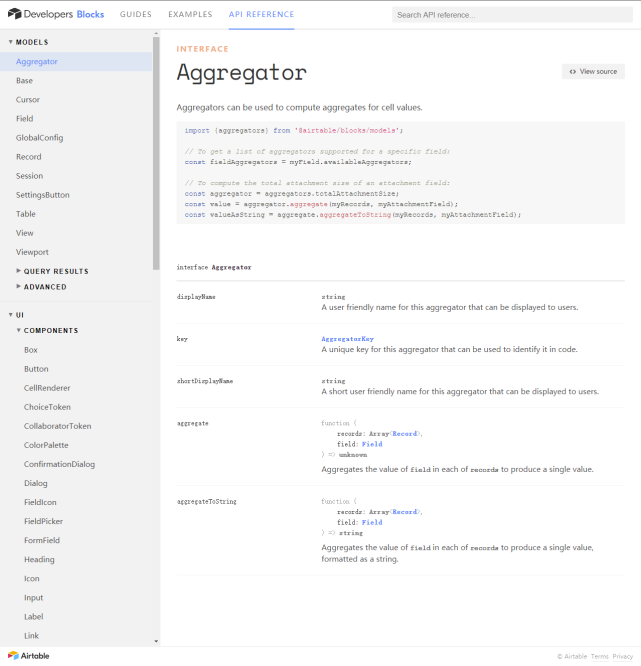The height and width of the screenshot is (666, 641).
Task: Click the sidebar scroll down arrow
Action: tap(156, 641)
